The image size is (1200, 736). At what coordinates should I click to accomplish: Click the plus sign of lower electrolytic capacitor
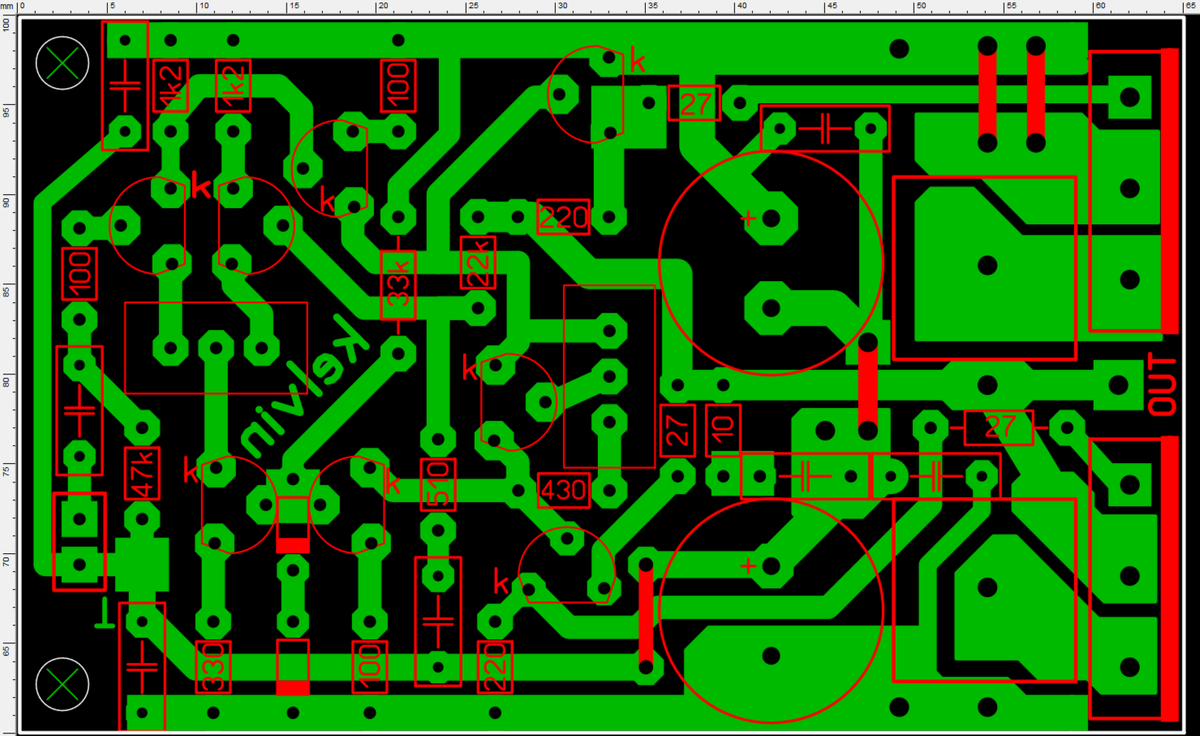tap(747, 566)
